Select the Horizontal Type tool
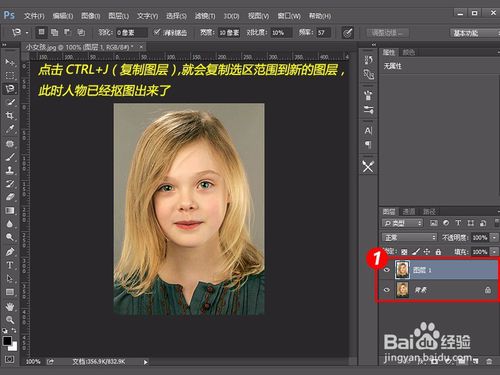This screenshot has height=375, width=500. tap(10, 265)
